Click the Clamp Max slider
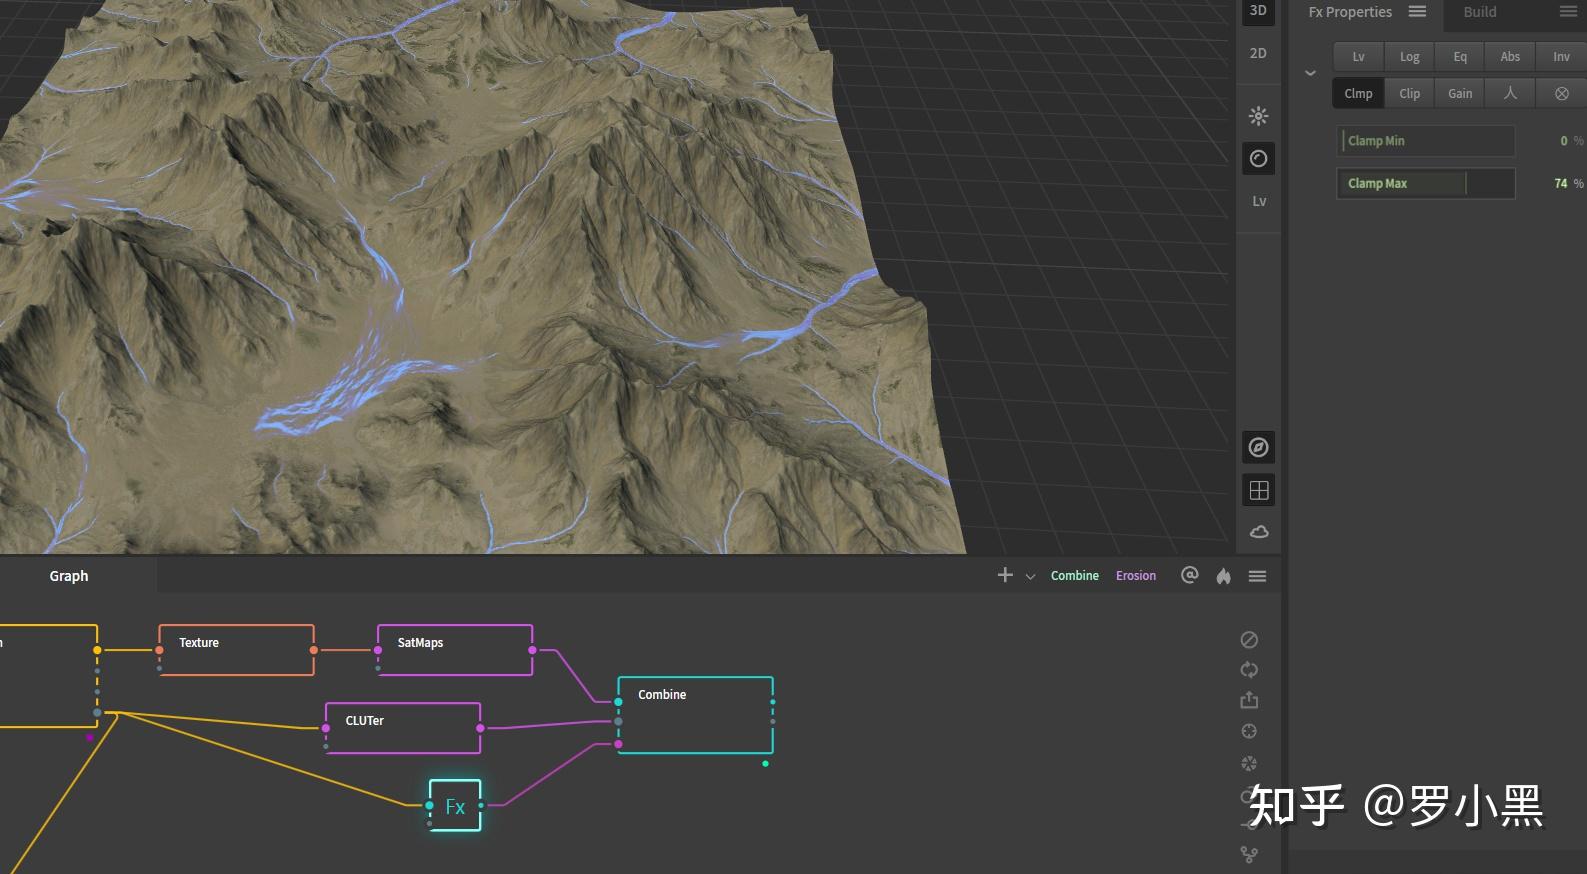Viewport: 1587px width, 874px height. (1426, 183)
